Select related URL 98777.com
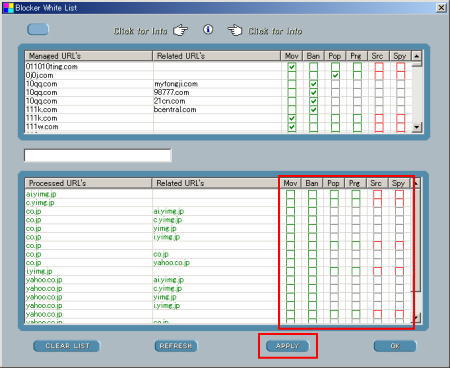The height and width of the screenshot is (368, 450). 171,93
